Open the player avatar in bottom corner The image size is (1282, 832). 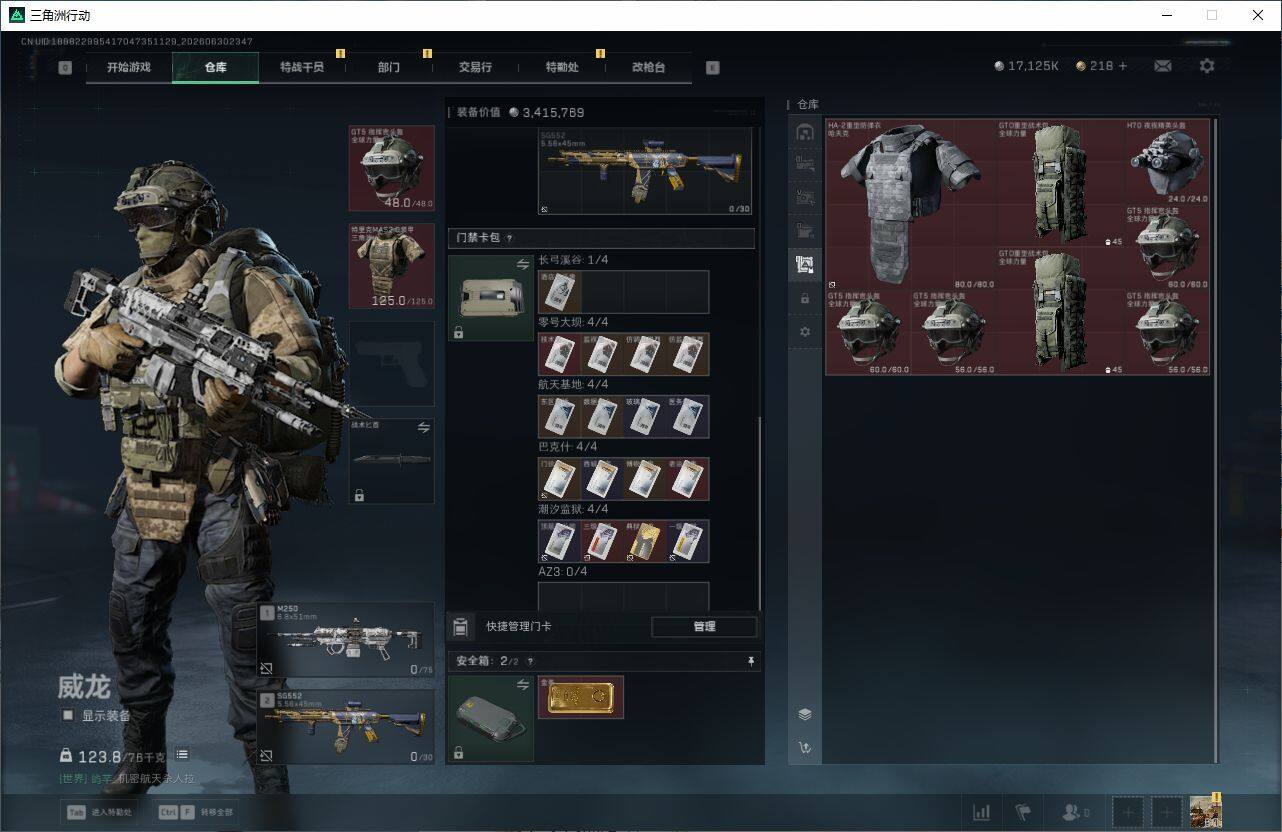[x=1206, y=811]
